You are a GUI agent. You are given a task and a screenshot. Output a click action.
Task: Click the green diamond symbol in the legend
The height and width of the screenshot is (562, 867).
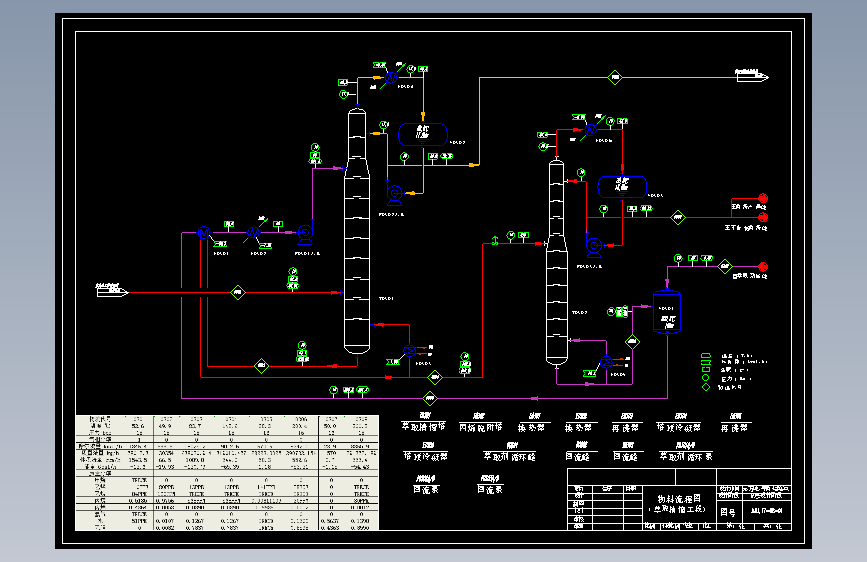coord(706,387)
